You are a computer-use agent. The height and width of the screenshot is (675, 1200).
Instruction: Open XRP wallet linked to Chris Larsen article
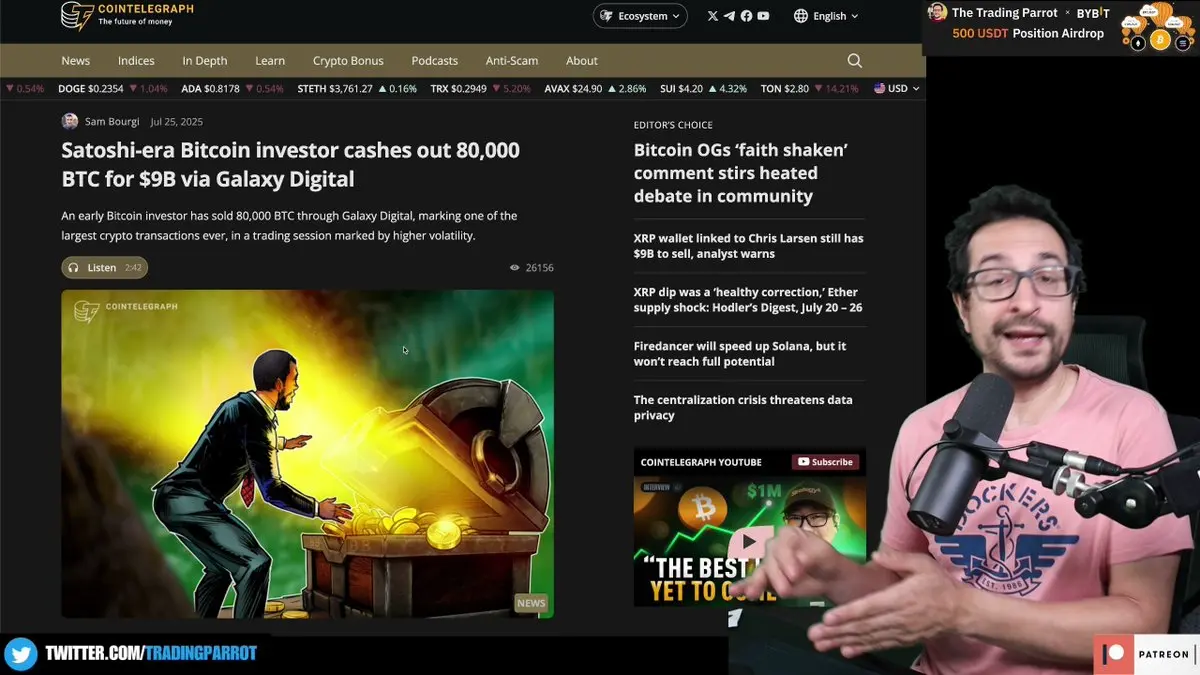click(748, 246)
